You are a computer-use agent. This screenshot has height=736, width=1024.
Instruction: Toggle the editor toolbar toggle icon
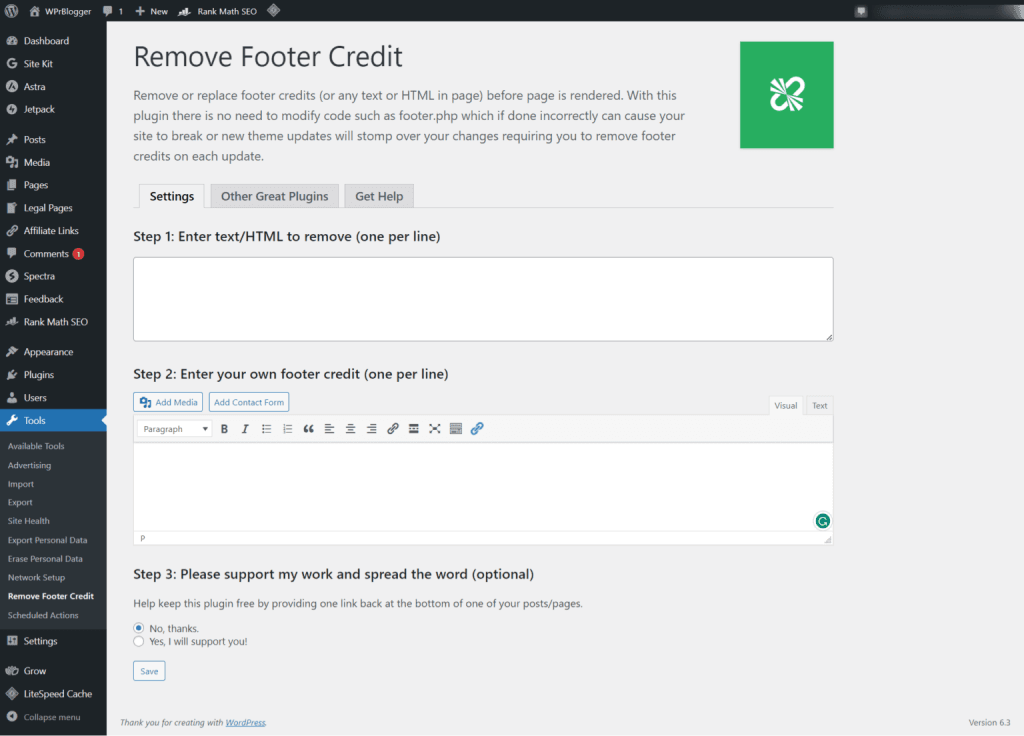[x=456, y=429]
